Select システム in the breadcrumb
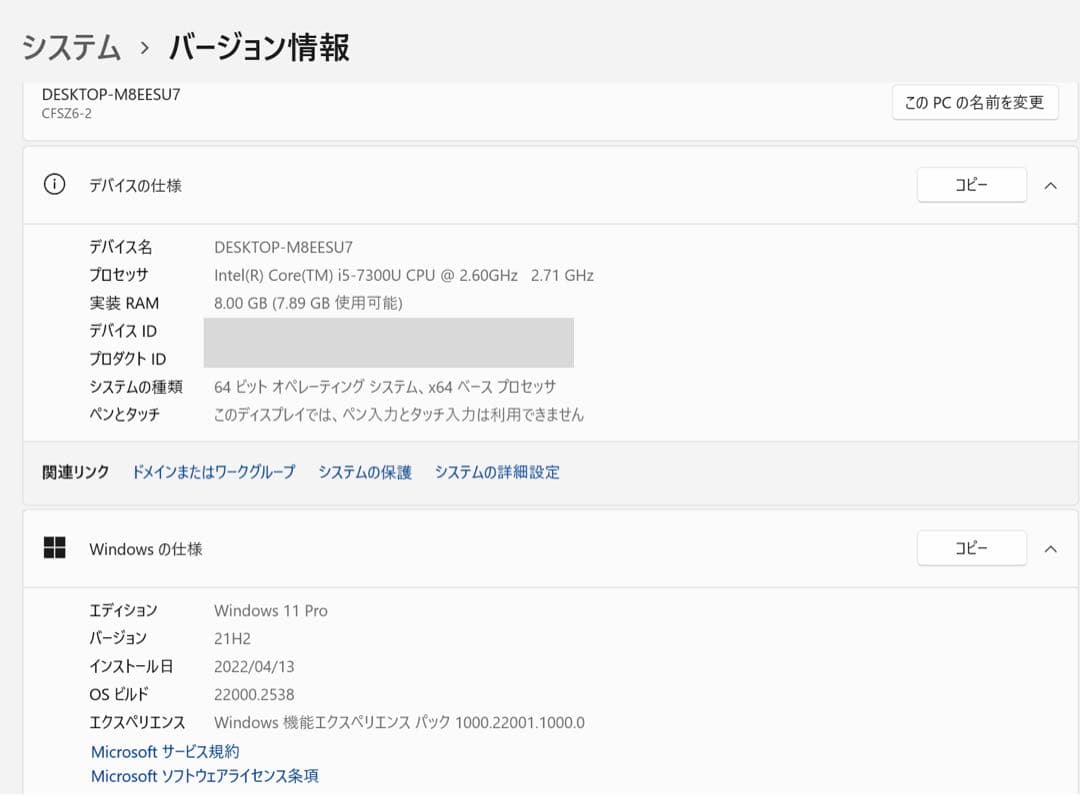The width and height of the screenshot is (1080, 795). pyautogui.click(x=70, y=46)
